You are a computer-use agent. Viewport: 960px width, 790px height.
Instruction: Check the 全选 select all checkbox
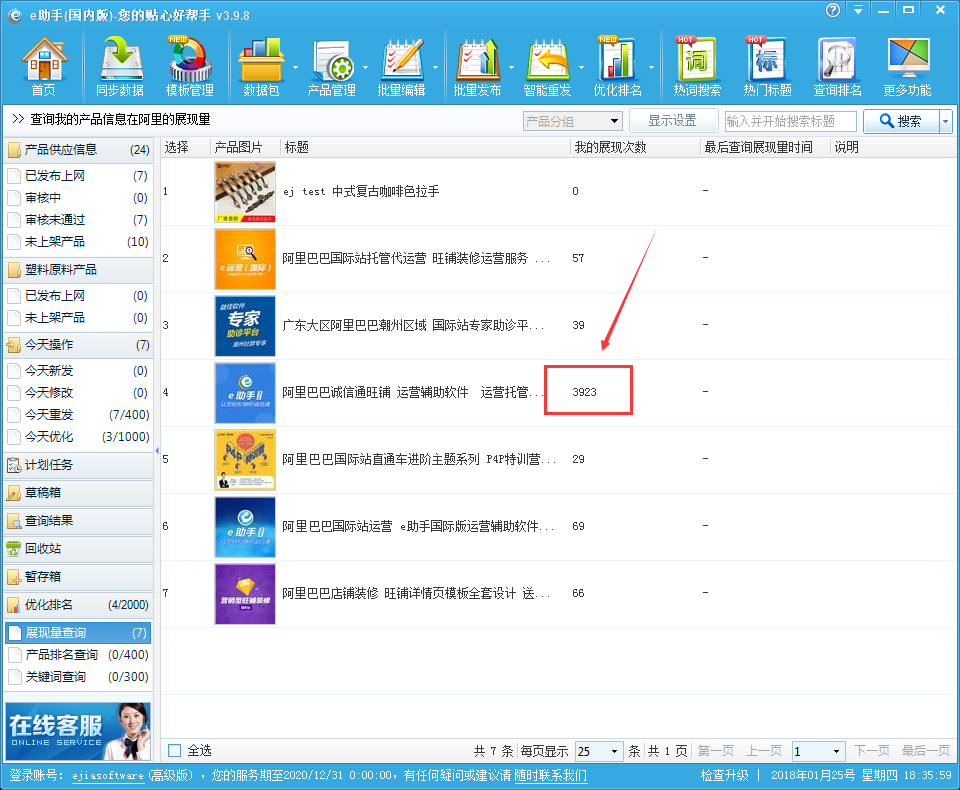[175, 751]
